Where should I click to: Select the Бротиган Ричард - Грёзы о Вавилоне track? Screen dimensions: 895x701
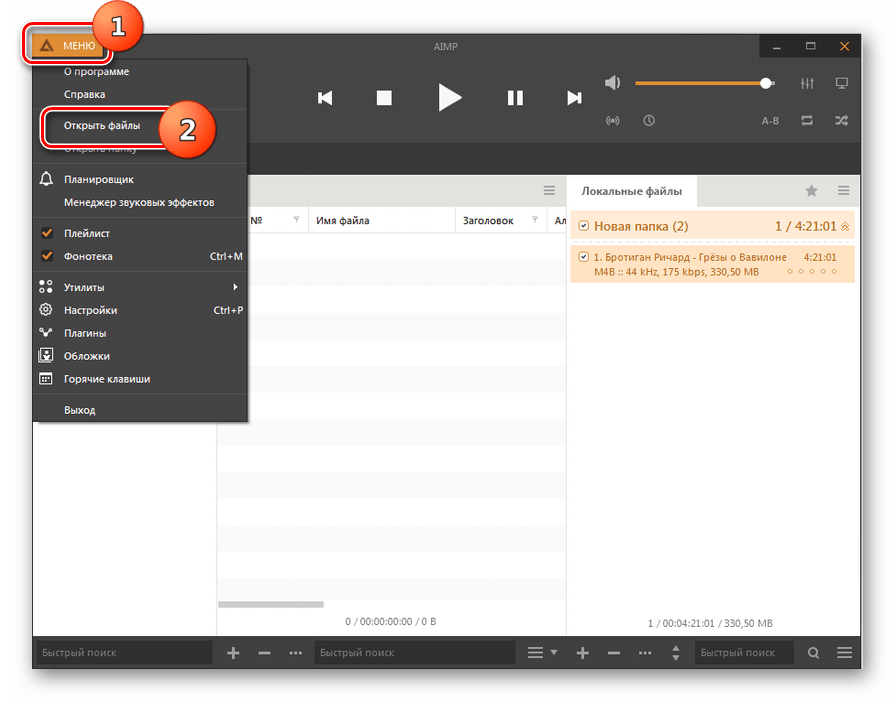tap(712, 264)
